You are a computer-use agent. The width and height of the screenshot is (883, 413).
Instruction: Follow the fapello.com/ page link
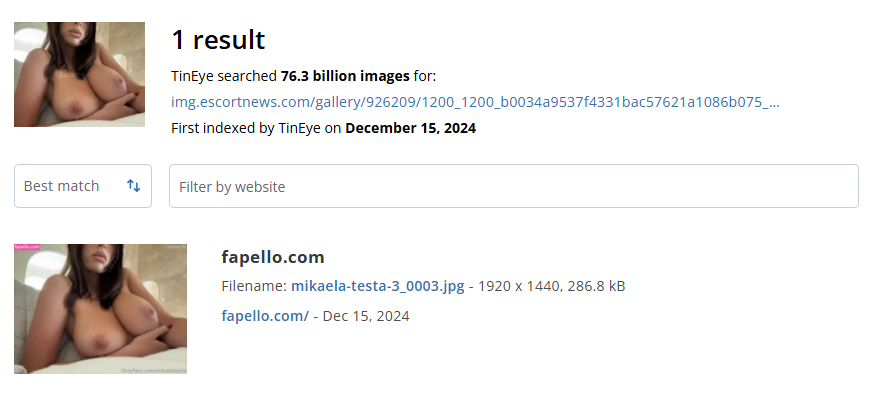coord(265,316)
